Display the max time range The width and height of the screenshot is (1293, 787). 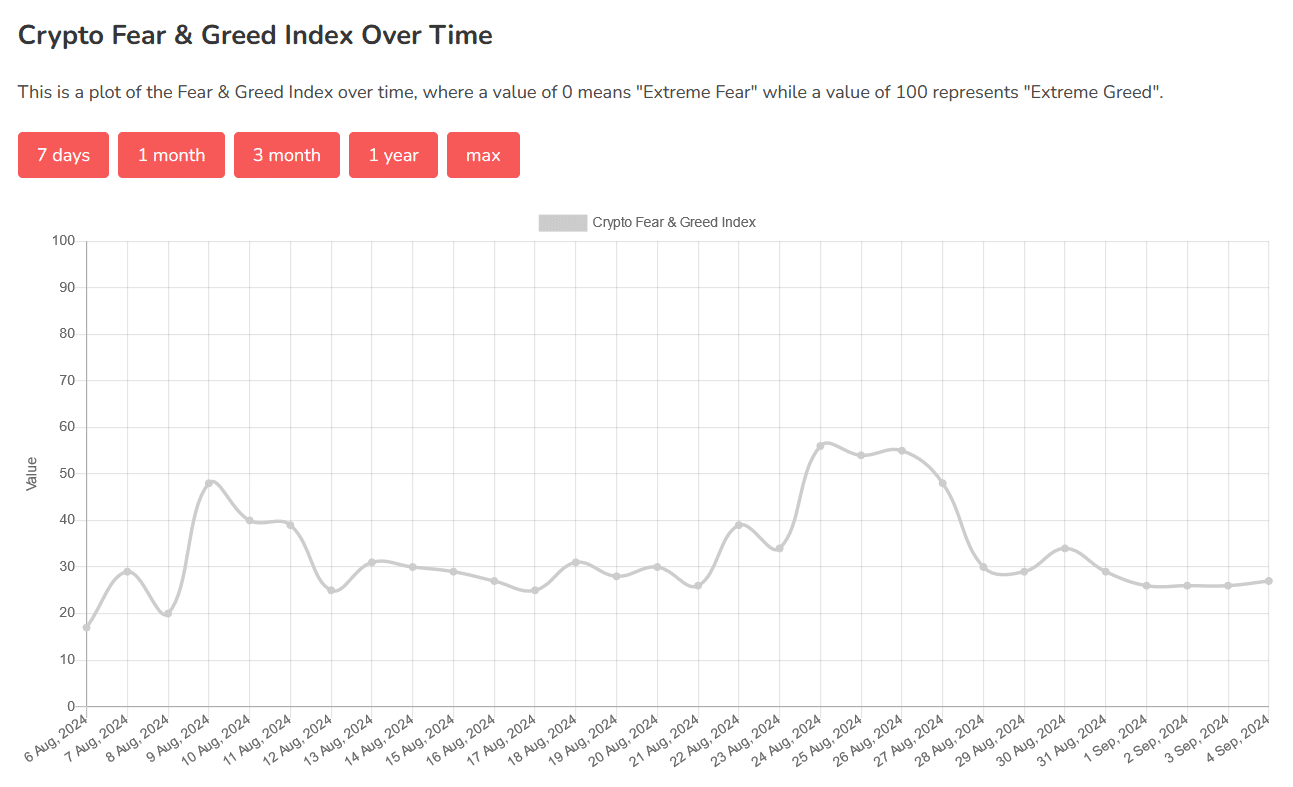coord(483,155)
